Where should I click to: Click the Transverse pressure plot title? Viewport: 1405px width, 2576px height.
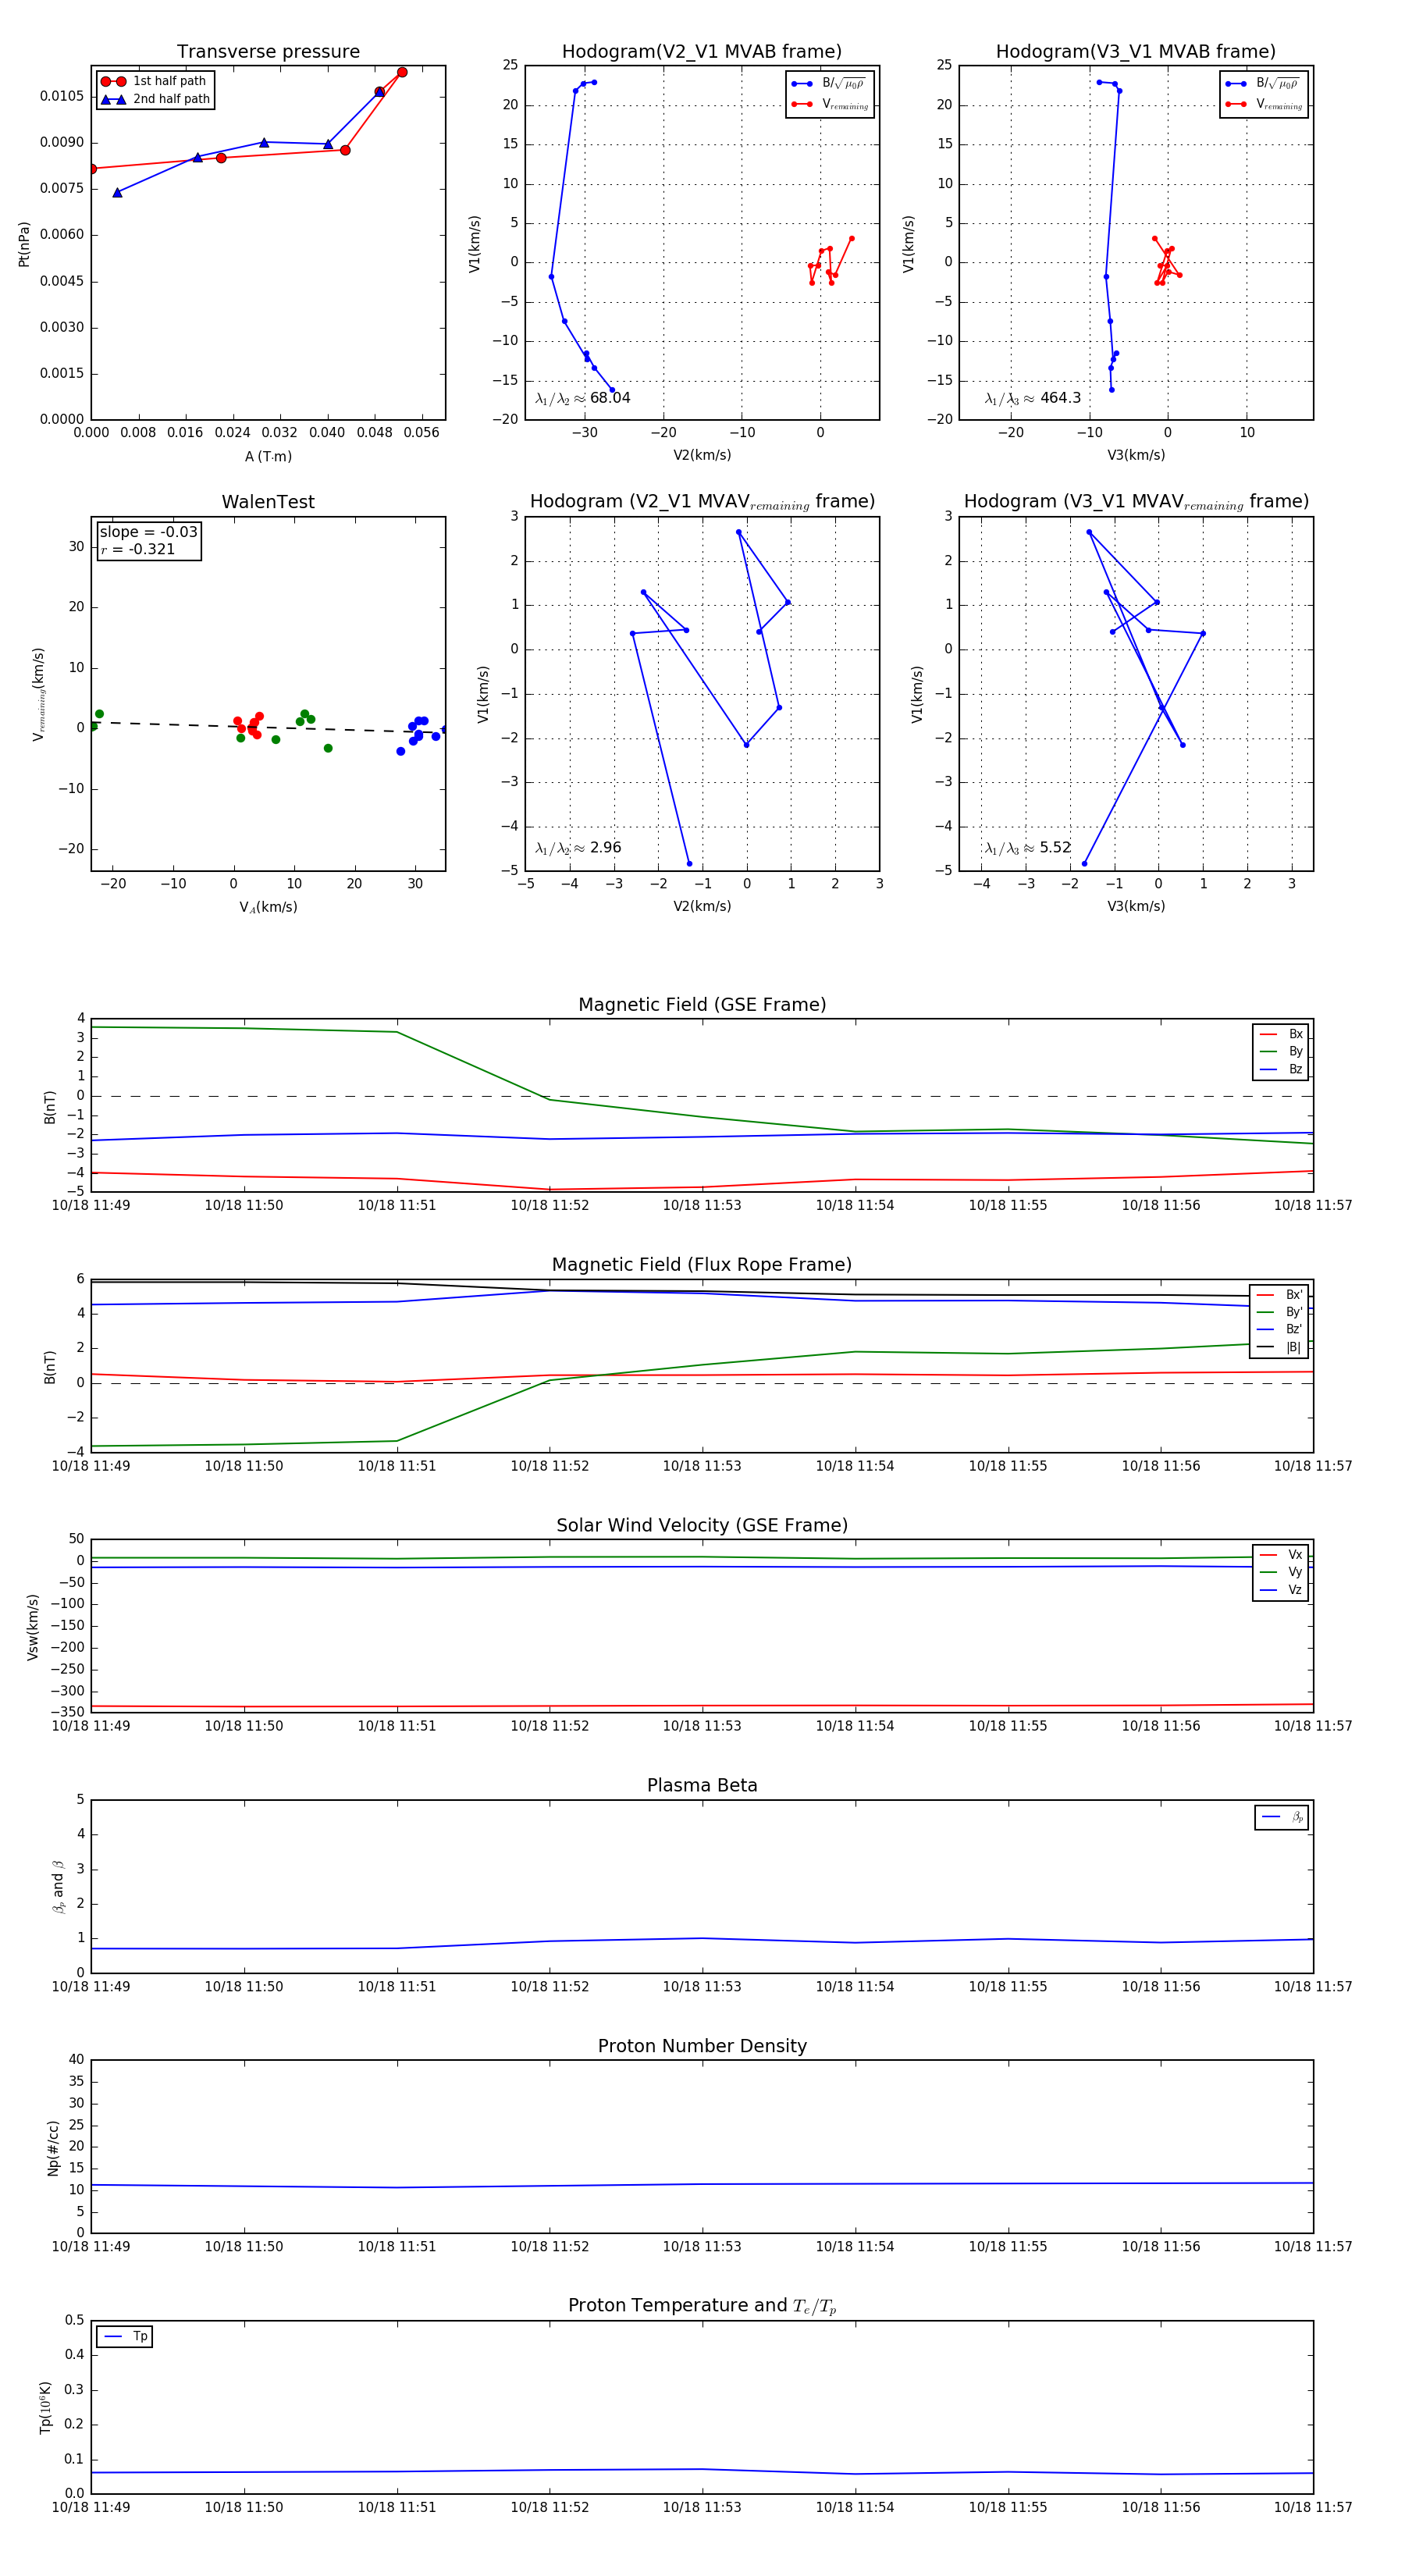(268, 52)
